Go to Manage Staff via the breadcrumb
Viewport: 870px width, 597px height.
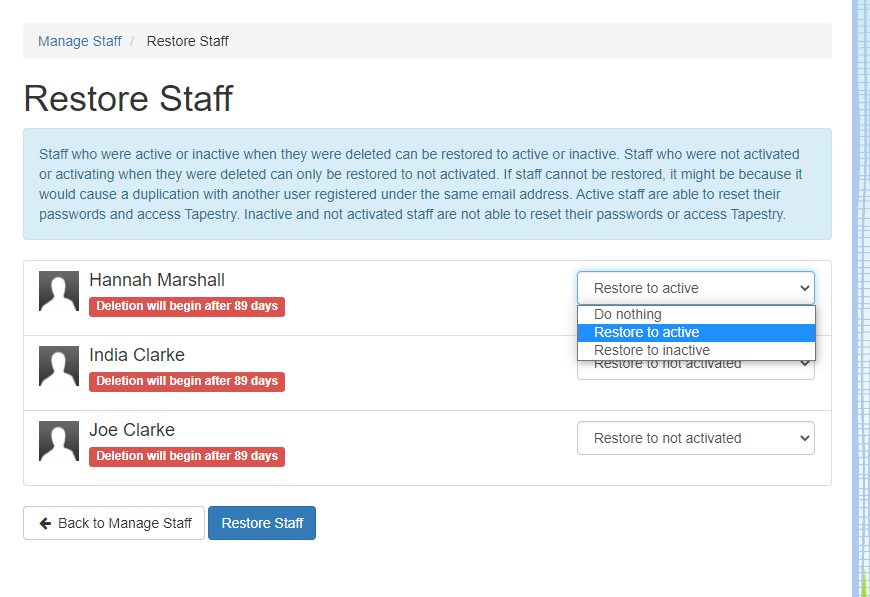point(80,41)
